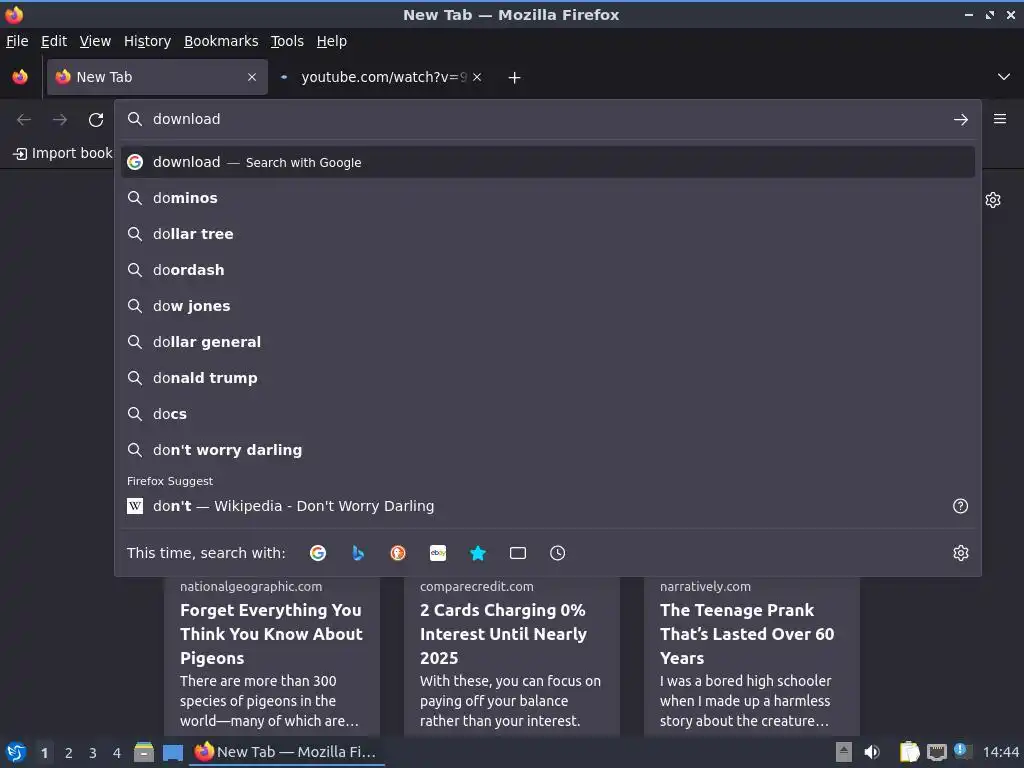The width and height of the screenshot is (1024, 768).
Task: Select 'download — Search with Google' suggestion
Action: [x=548, y=162]
